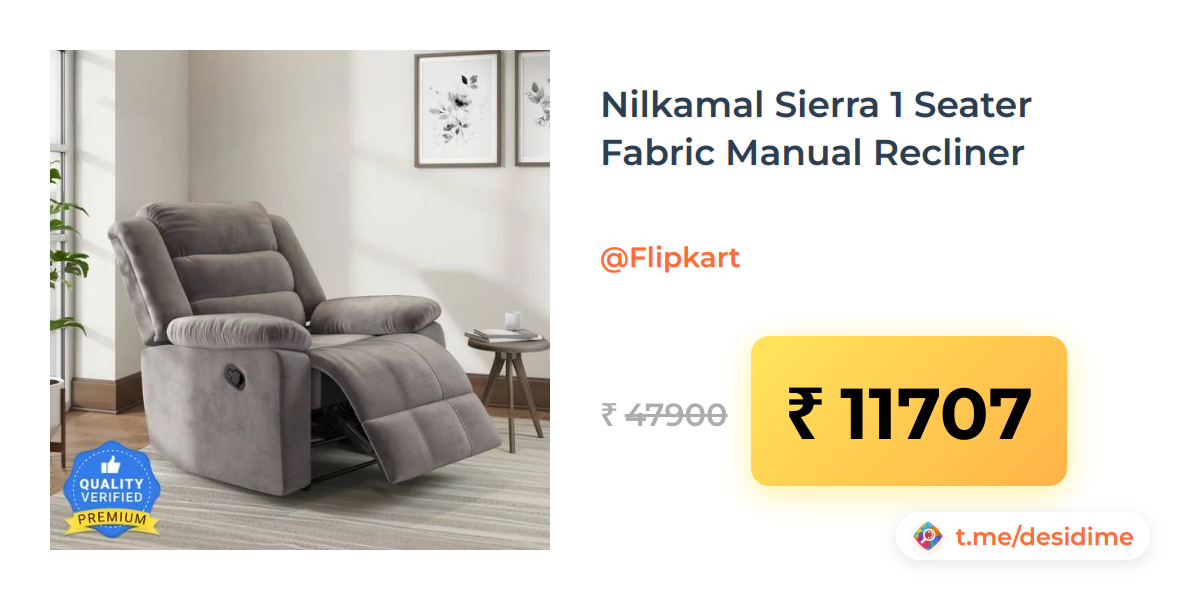Image resolution: width=1200 pixels, height=600 pixels.
Task: Click the thumbs-up icon on the badge
Action: point(110,465)
